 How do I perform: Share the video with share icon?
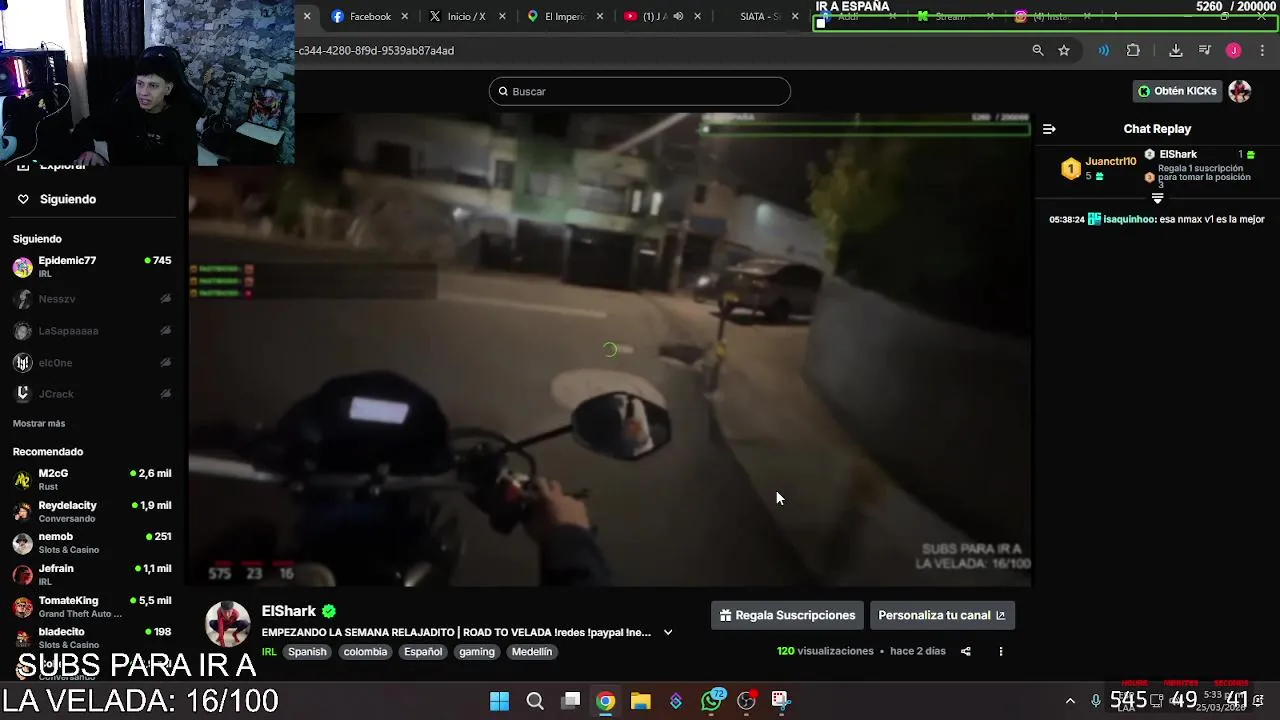966,651
